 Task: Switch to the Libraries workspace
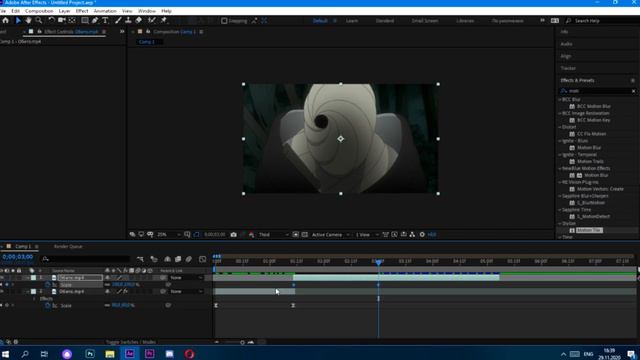[465, 21]
